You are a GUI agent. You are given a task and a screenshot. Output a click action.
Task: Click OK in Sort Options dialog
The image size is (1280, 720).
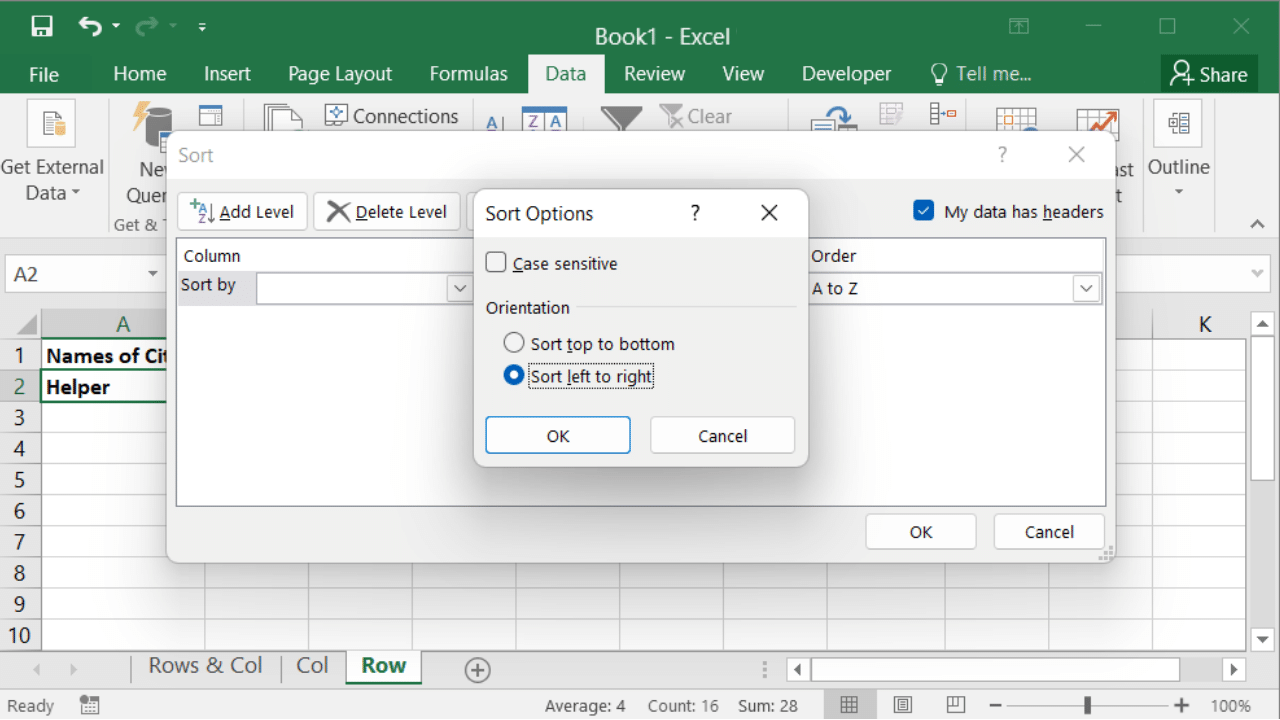click(x=557, y=435)
